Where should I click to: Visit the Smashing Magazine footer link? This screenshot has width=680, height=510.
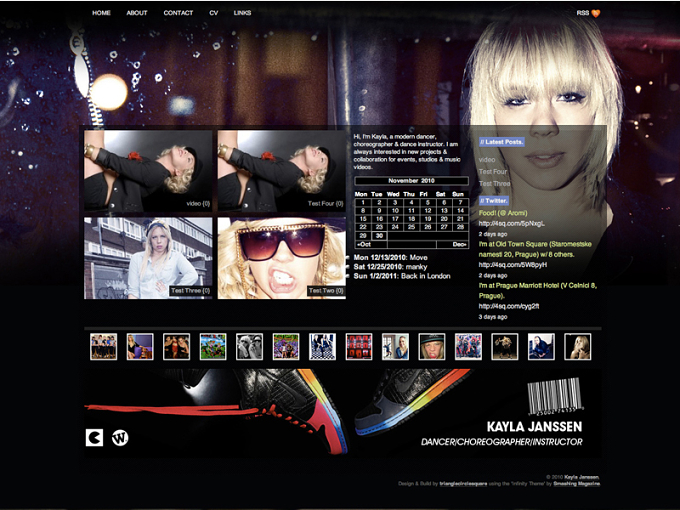(577, 484)
